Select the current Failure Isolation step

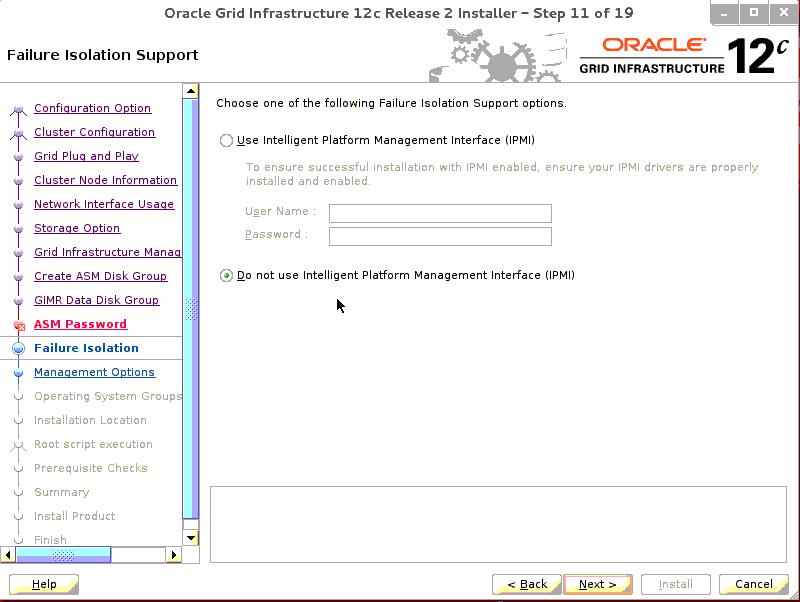click(86, 348)
